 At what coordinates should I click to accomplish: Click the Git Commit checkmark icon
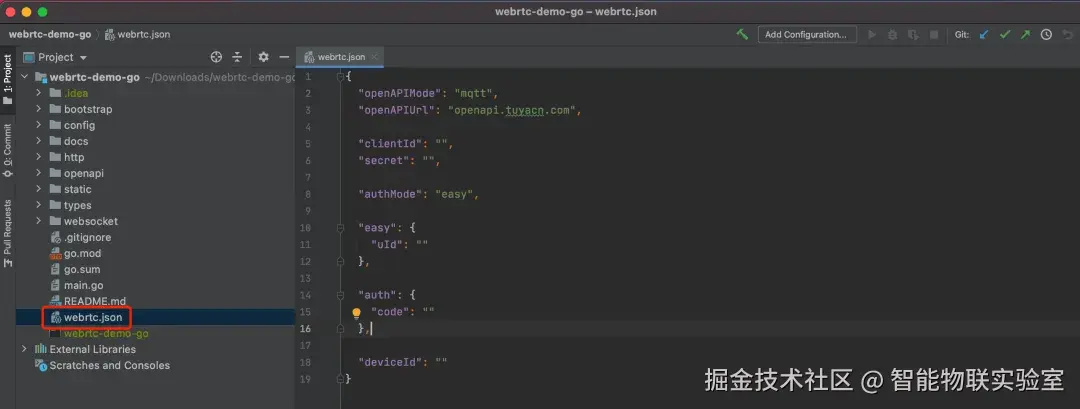pyautogui.click(x=1005, y=34)
